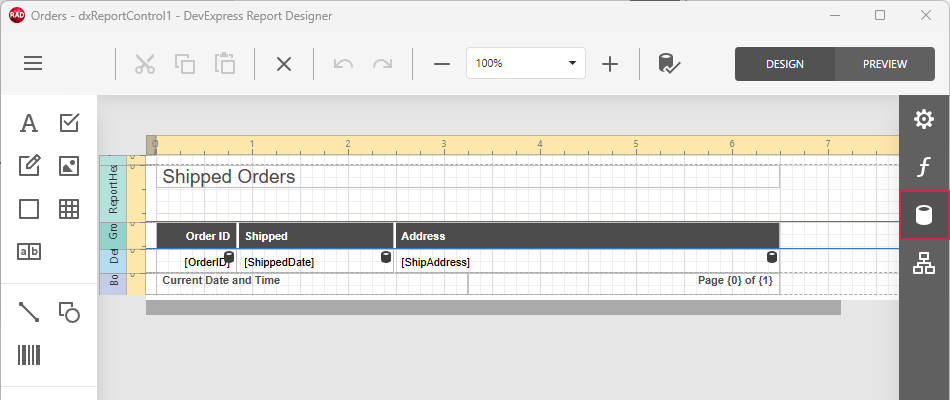
Task: Maximize the Report Designer window
Action: tap(880, 16)
